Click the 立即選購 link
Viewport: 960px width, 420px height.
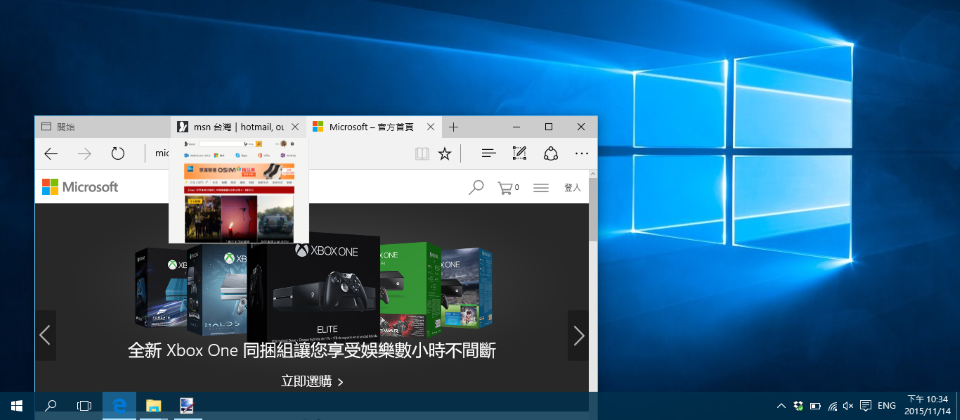[312, 381]
